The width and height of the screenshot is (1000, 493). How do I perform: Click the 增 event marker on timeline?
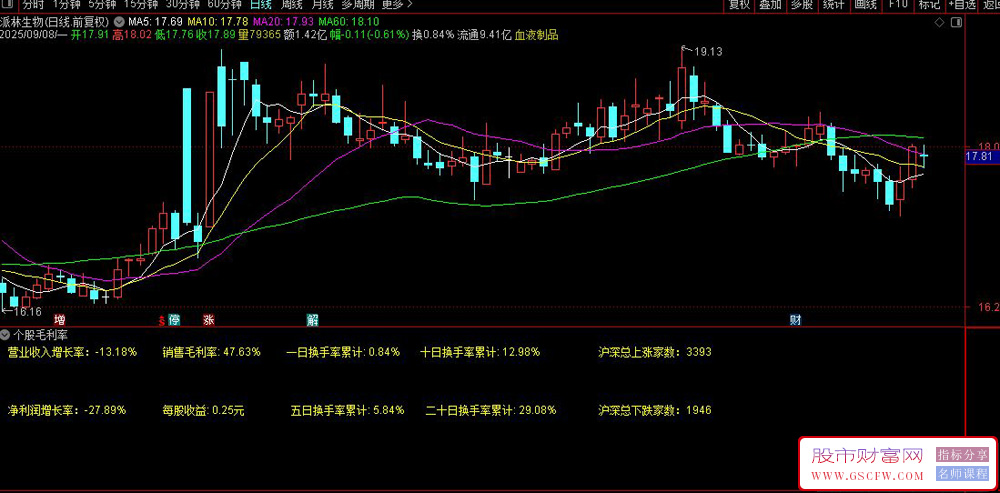(60, 320)
